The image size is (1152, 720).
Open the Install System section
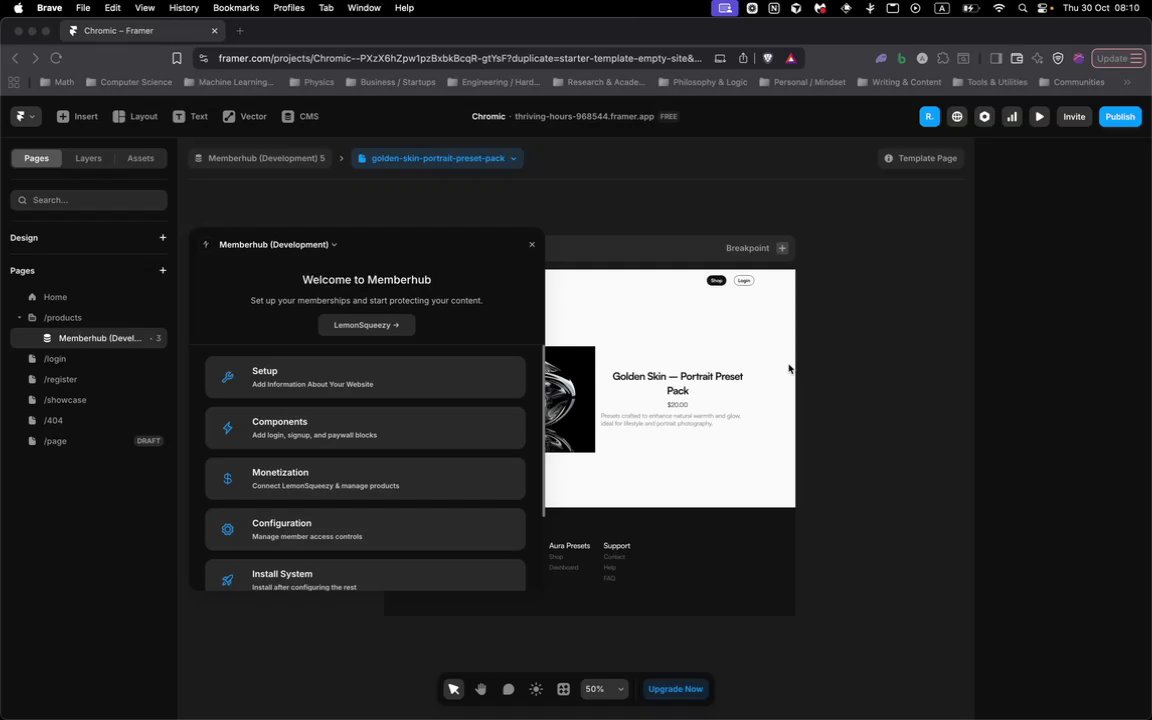click(365, 575)
